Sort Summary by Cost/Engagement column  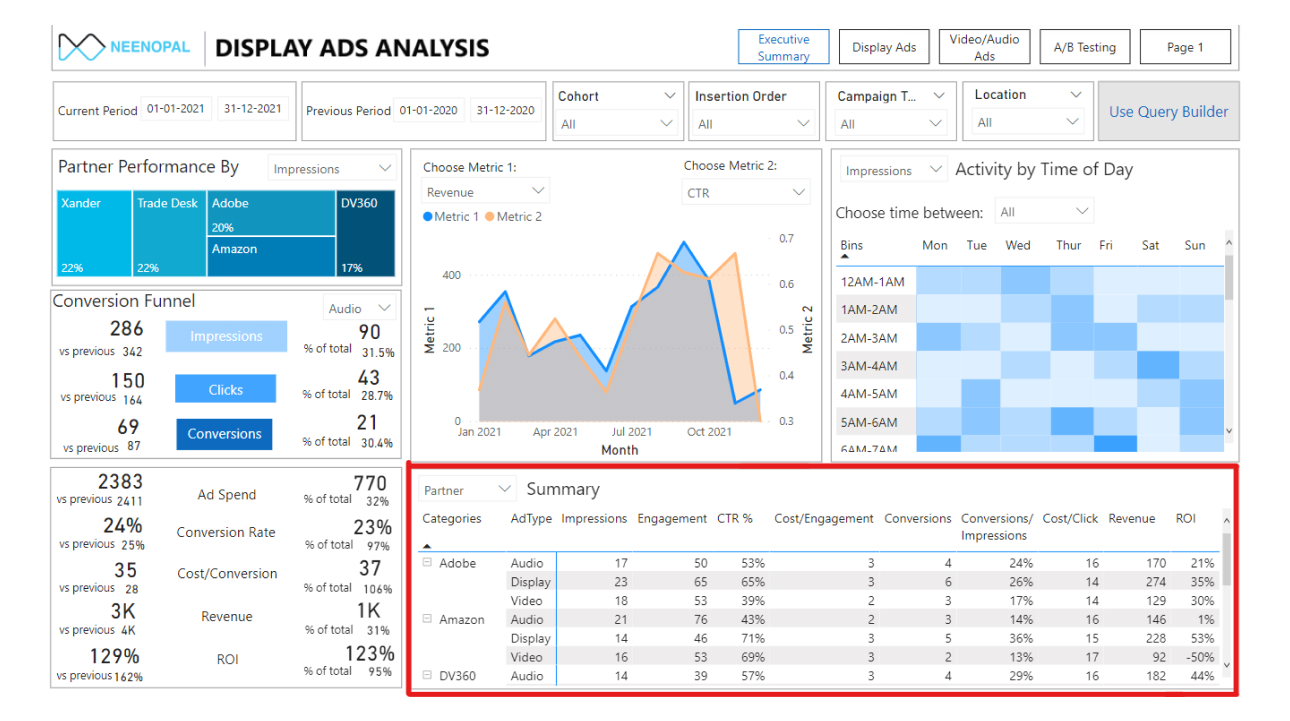[x=824, y=518]
